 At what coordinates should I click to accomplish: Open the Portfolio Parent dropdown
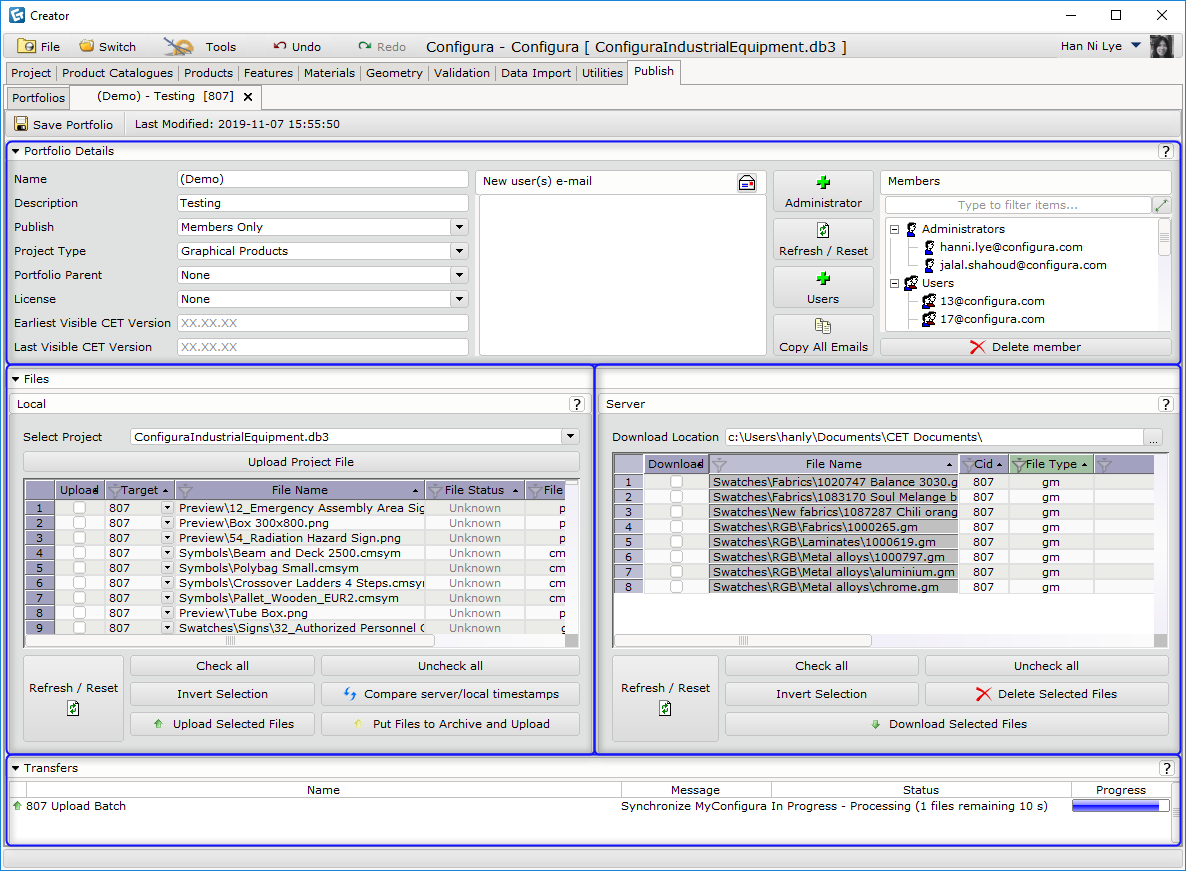[459, 275]
